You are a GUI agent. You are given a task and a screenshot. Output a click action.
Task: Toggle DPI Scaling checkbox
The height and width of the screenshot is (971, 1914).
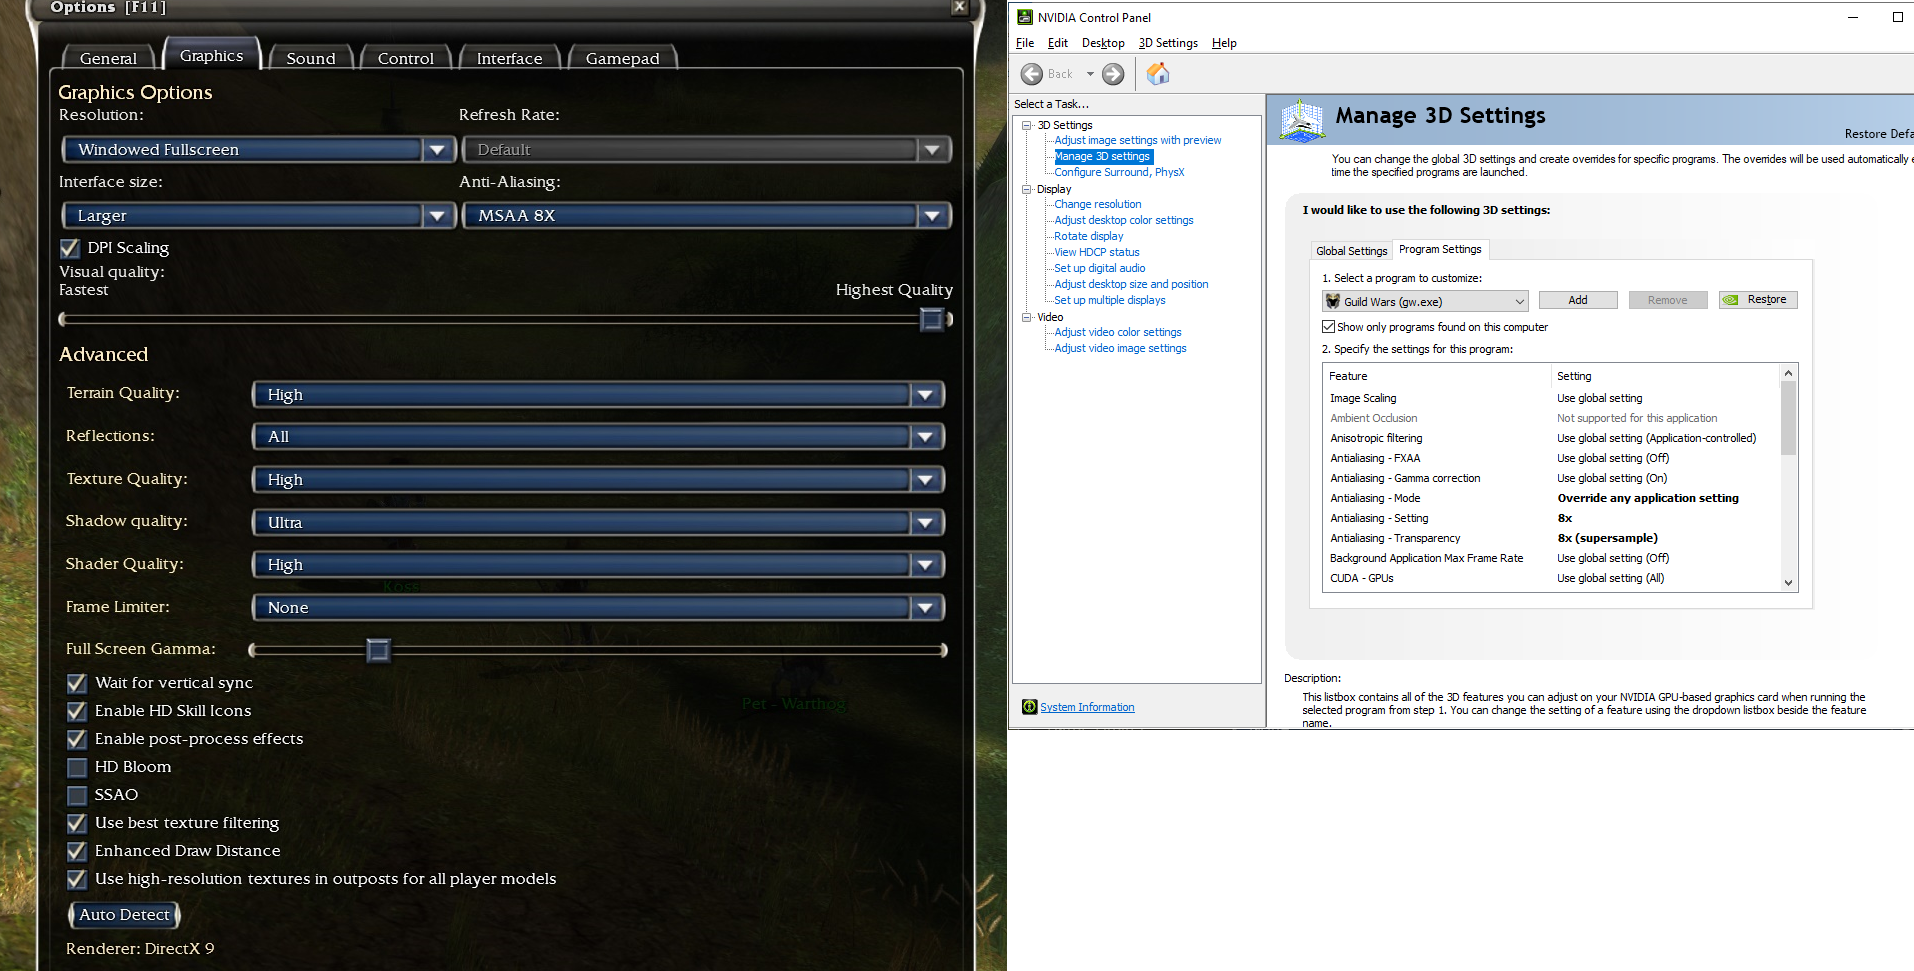(70, 248)
